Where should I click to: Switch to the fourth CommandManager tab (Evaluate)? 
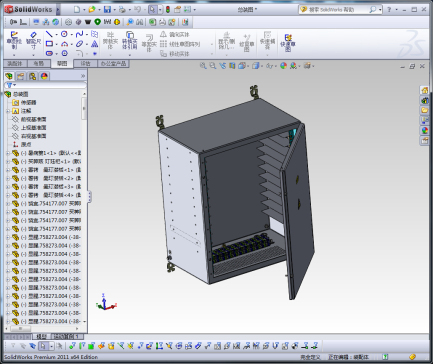pyautogui.click(x=85, y=63)
